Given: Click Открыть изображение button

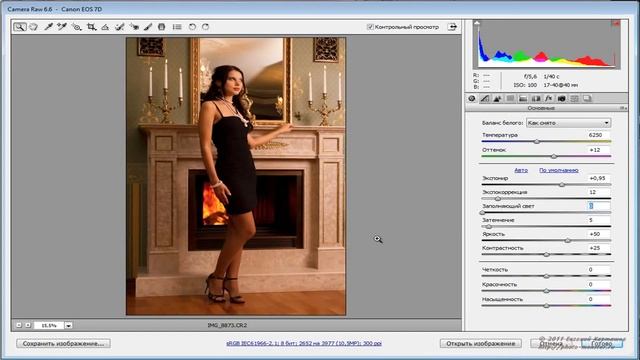Looking at the screenshot, I should (480, 343).
